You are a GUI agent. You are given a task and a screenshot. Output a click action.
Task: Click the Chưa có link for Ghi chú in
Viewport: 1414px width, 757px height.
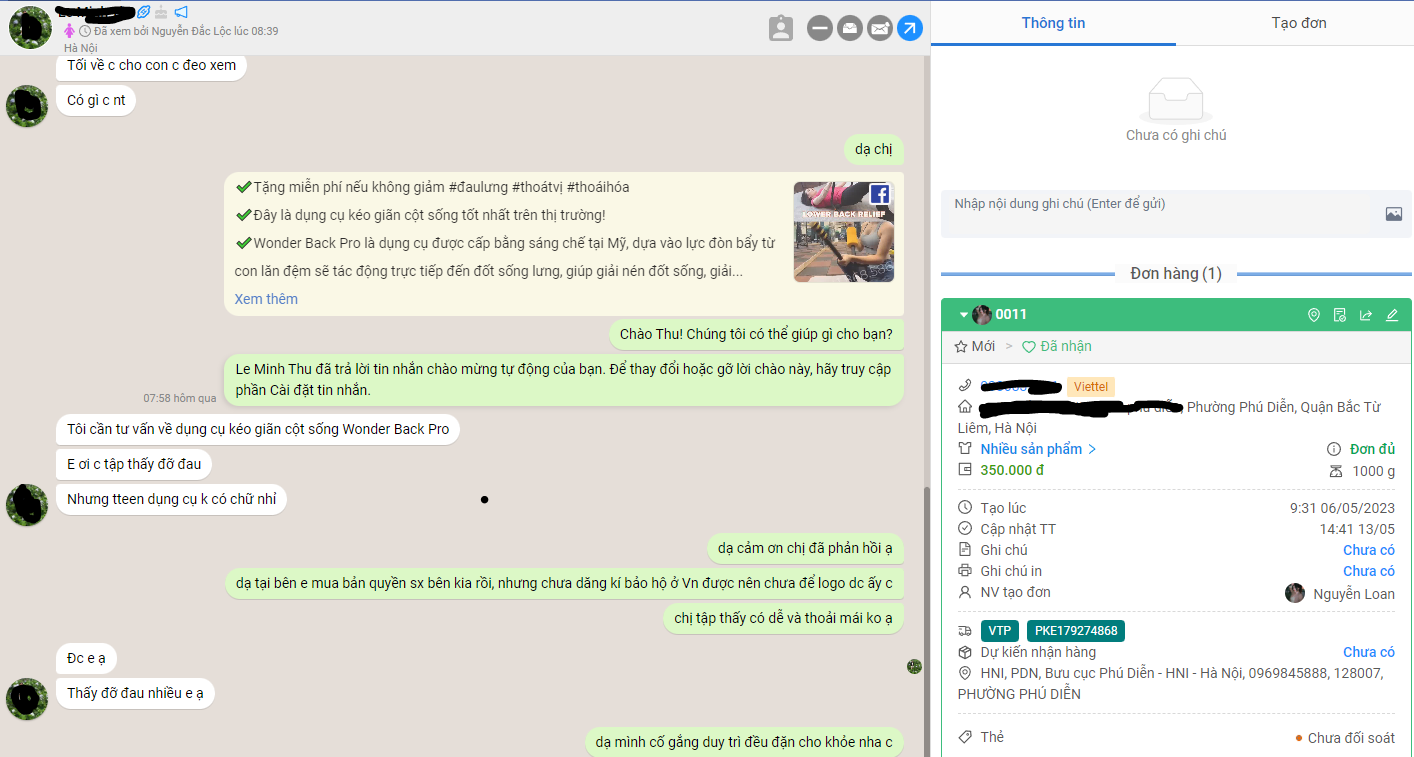[x=1369, y=571]
